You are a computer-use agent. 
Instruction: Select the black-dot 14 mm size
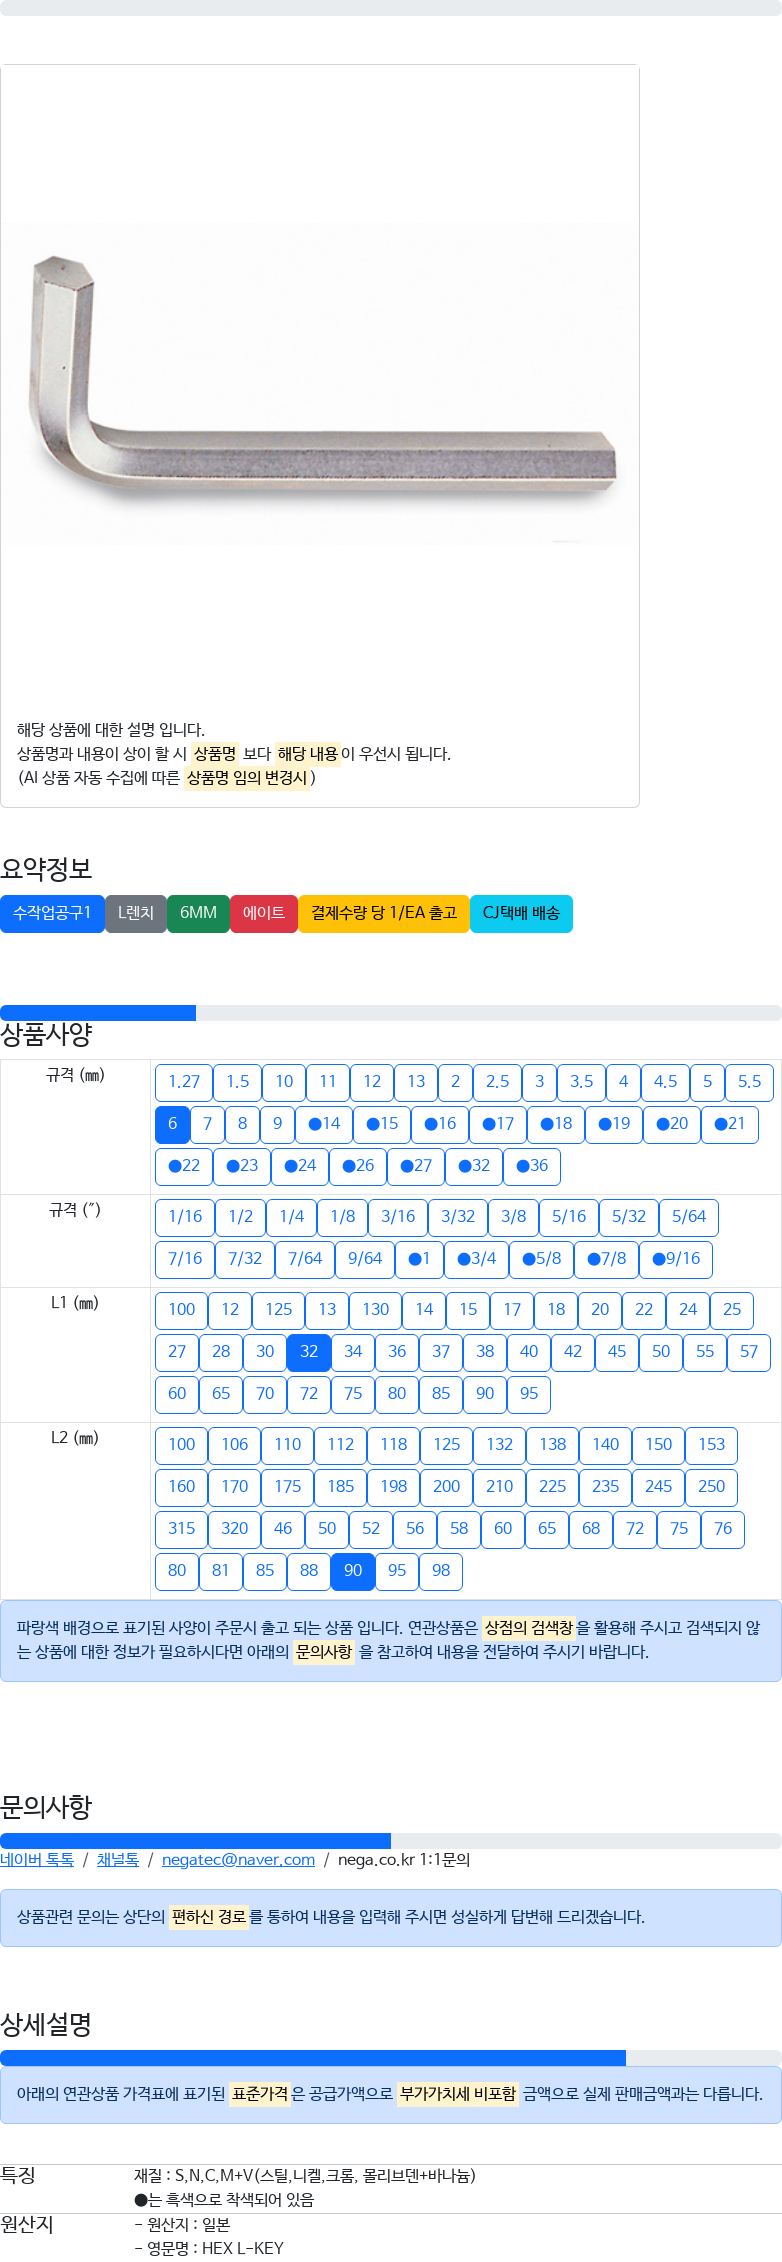coord(324,1124)
